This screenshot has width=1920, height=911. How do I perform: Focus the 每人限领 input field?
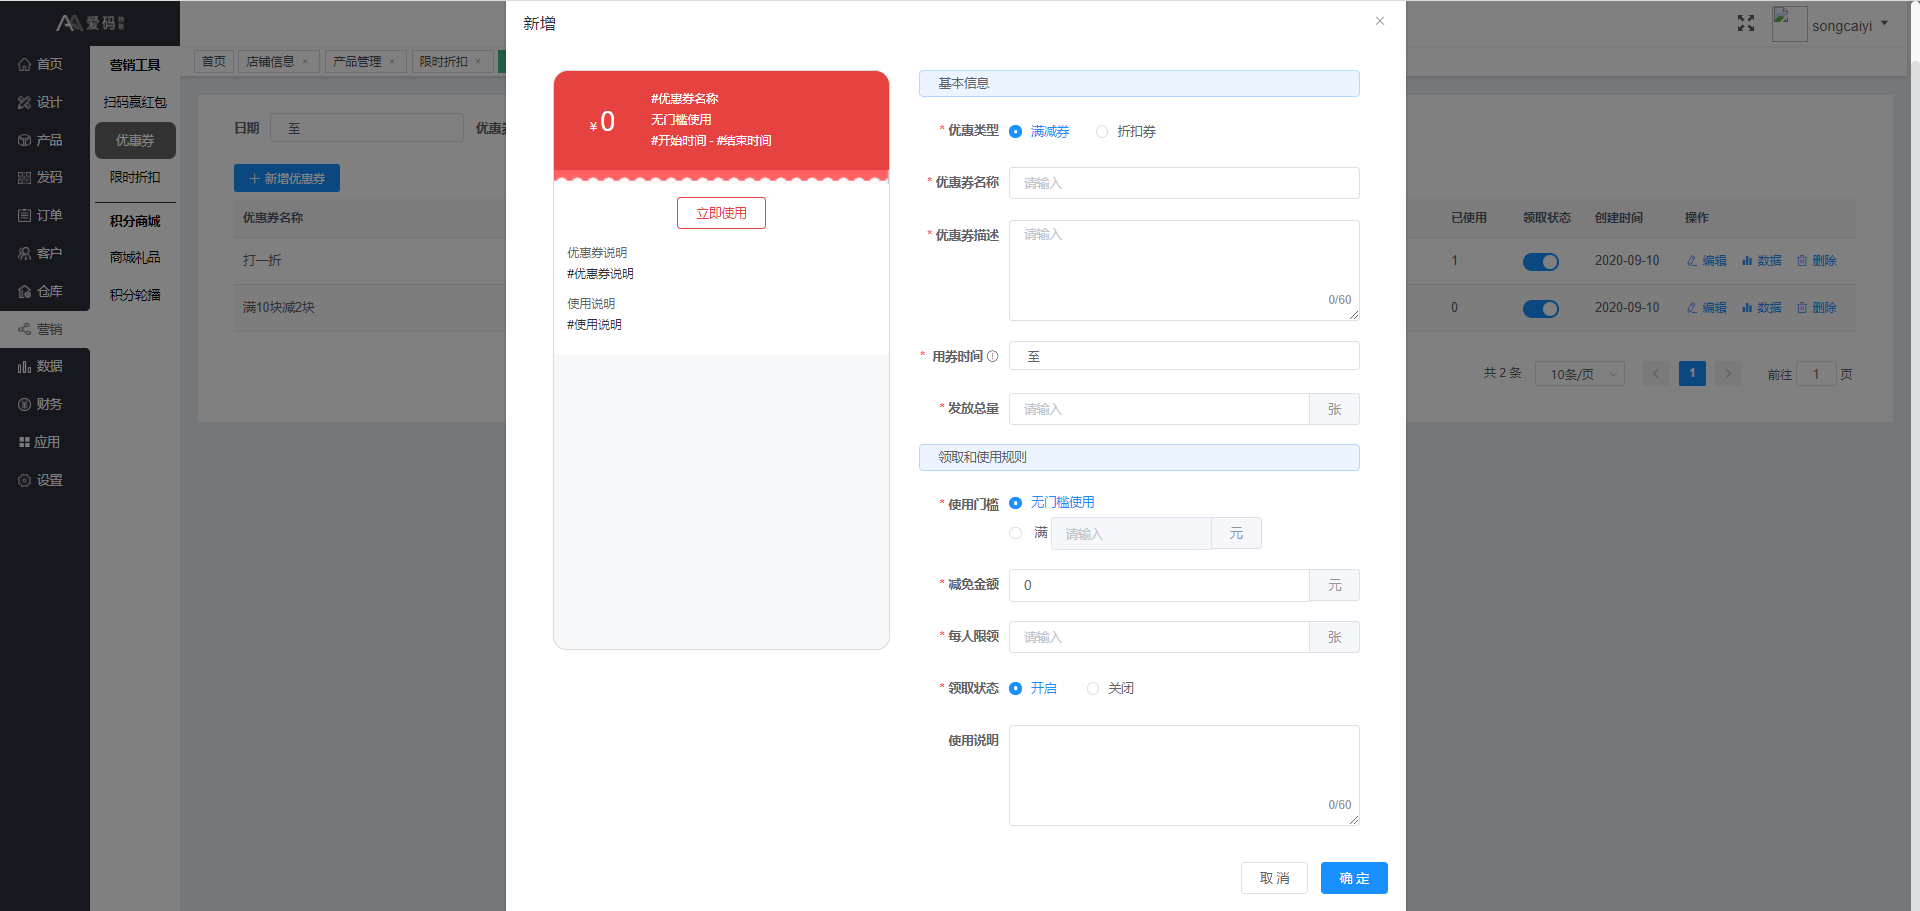[x=1159, y=637]
